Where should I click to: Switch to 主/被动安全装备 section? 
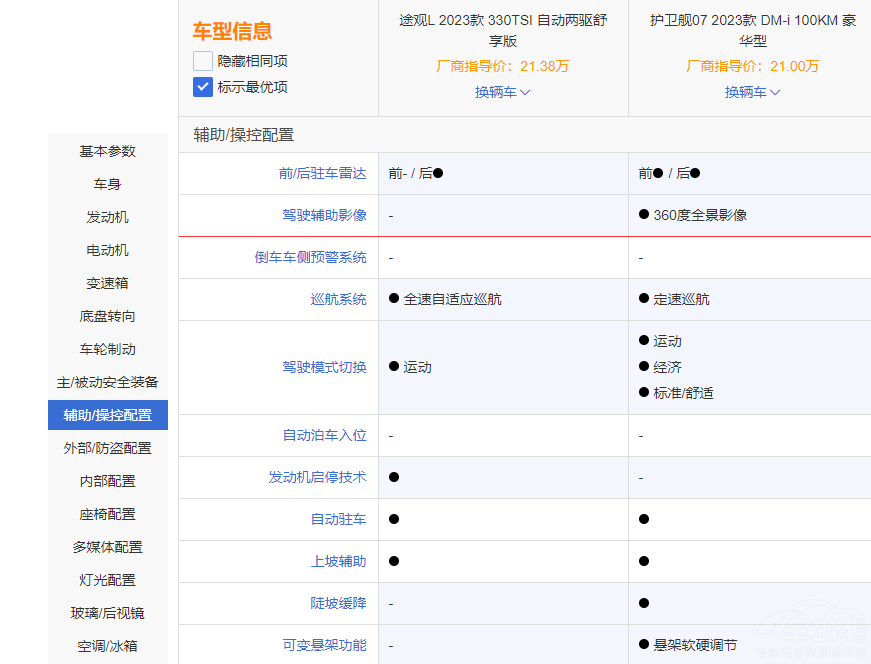(107, 382)
